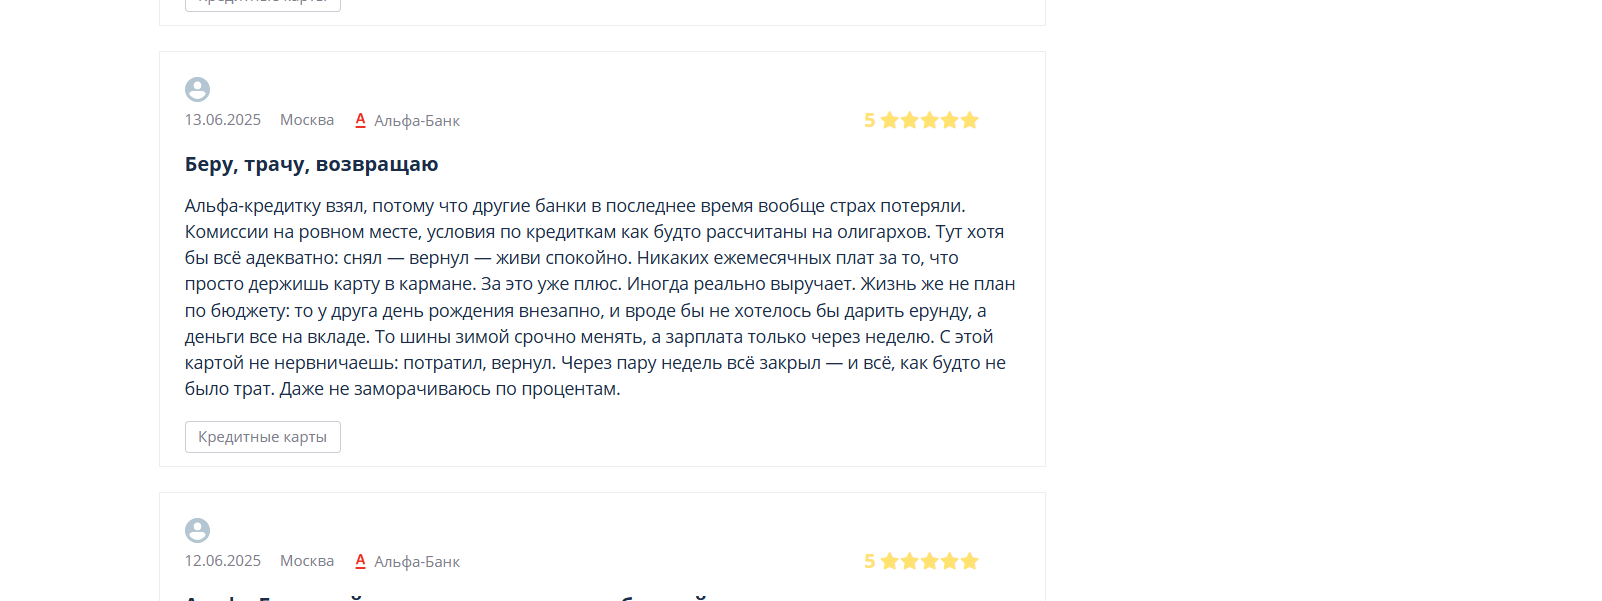The height and width of the screenshot is (601, 1602).
Task: Click the date 13.06.2025 in the review header
Action: pos(223,120)
